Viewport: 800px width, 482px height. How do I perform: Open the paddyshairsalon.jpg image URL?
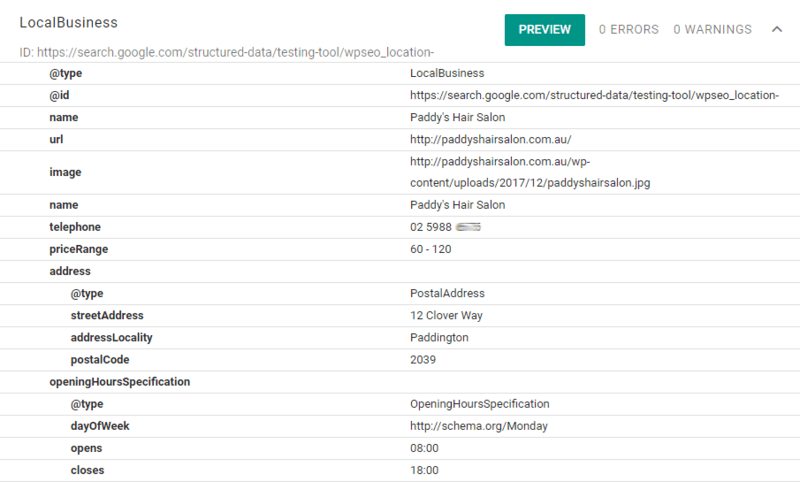coord(530,172)
